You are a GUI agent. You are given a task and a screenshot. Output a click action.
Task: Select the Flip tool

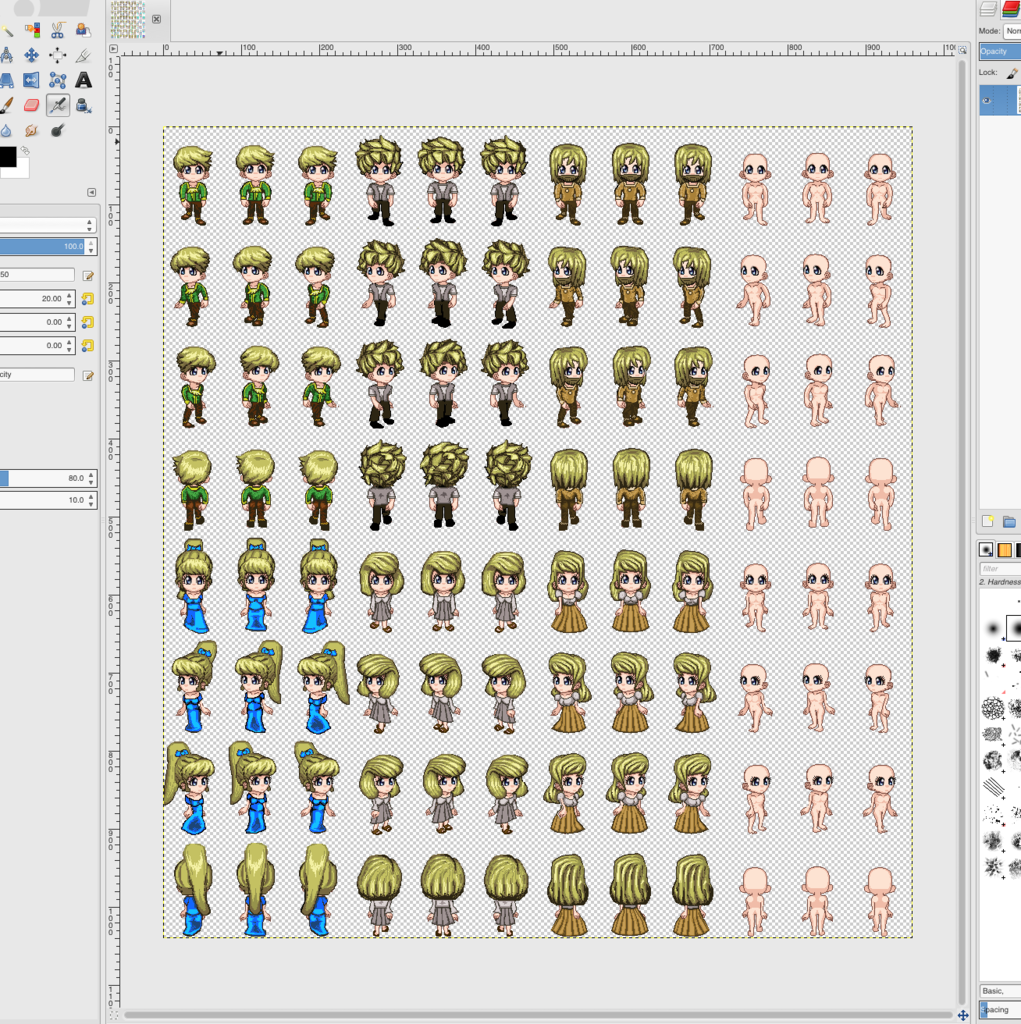[32, 81]
